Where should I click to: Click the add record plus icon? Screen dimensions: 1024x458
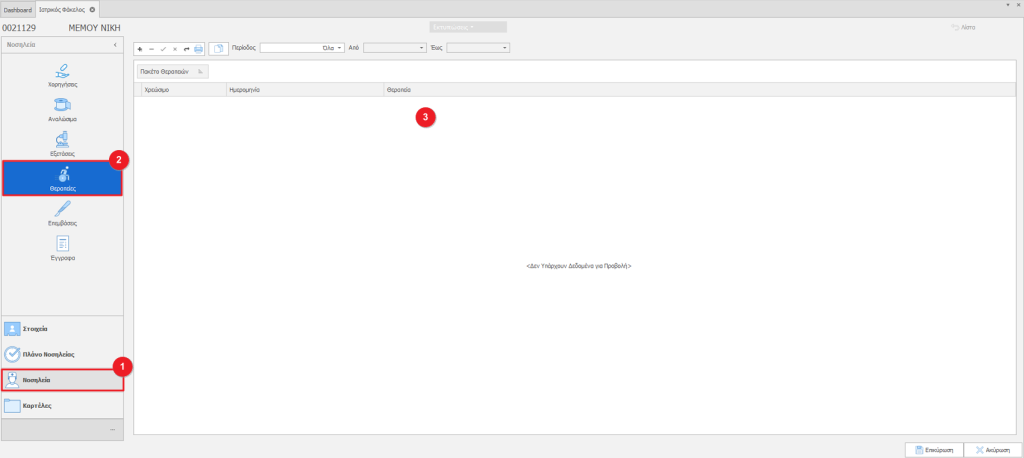coord(140,48)
